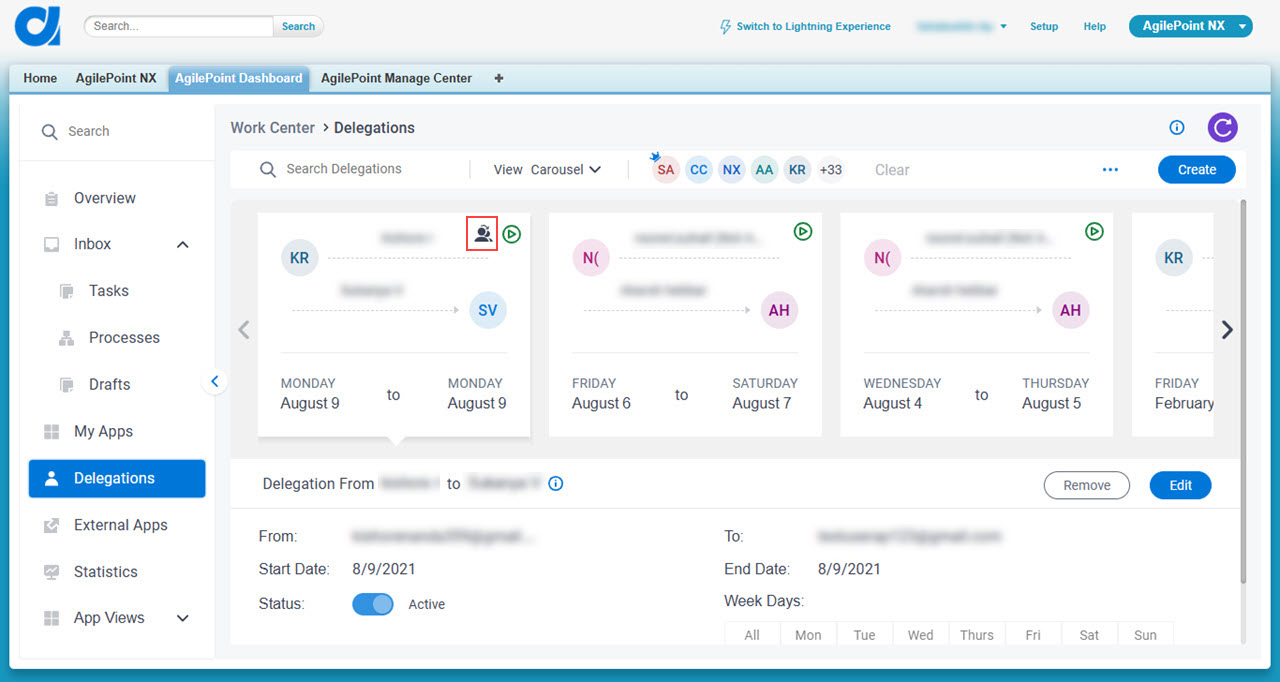Open the AgilePoint NX app dropdown

point(1190,26)
